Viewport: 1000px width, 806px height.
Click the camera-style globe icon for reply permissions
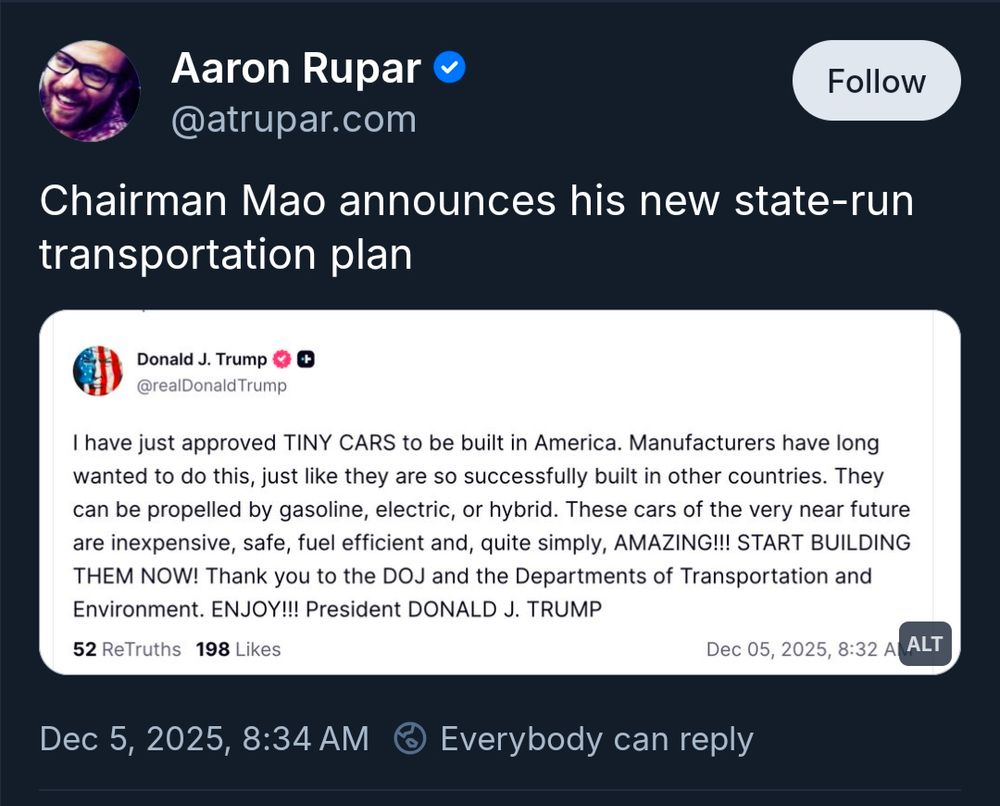(409, 739)
